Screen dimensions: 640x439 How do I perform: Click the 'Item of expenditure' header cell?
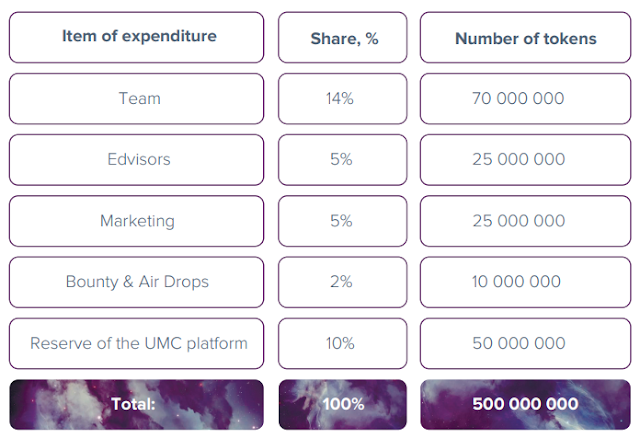point(136,38)
